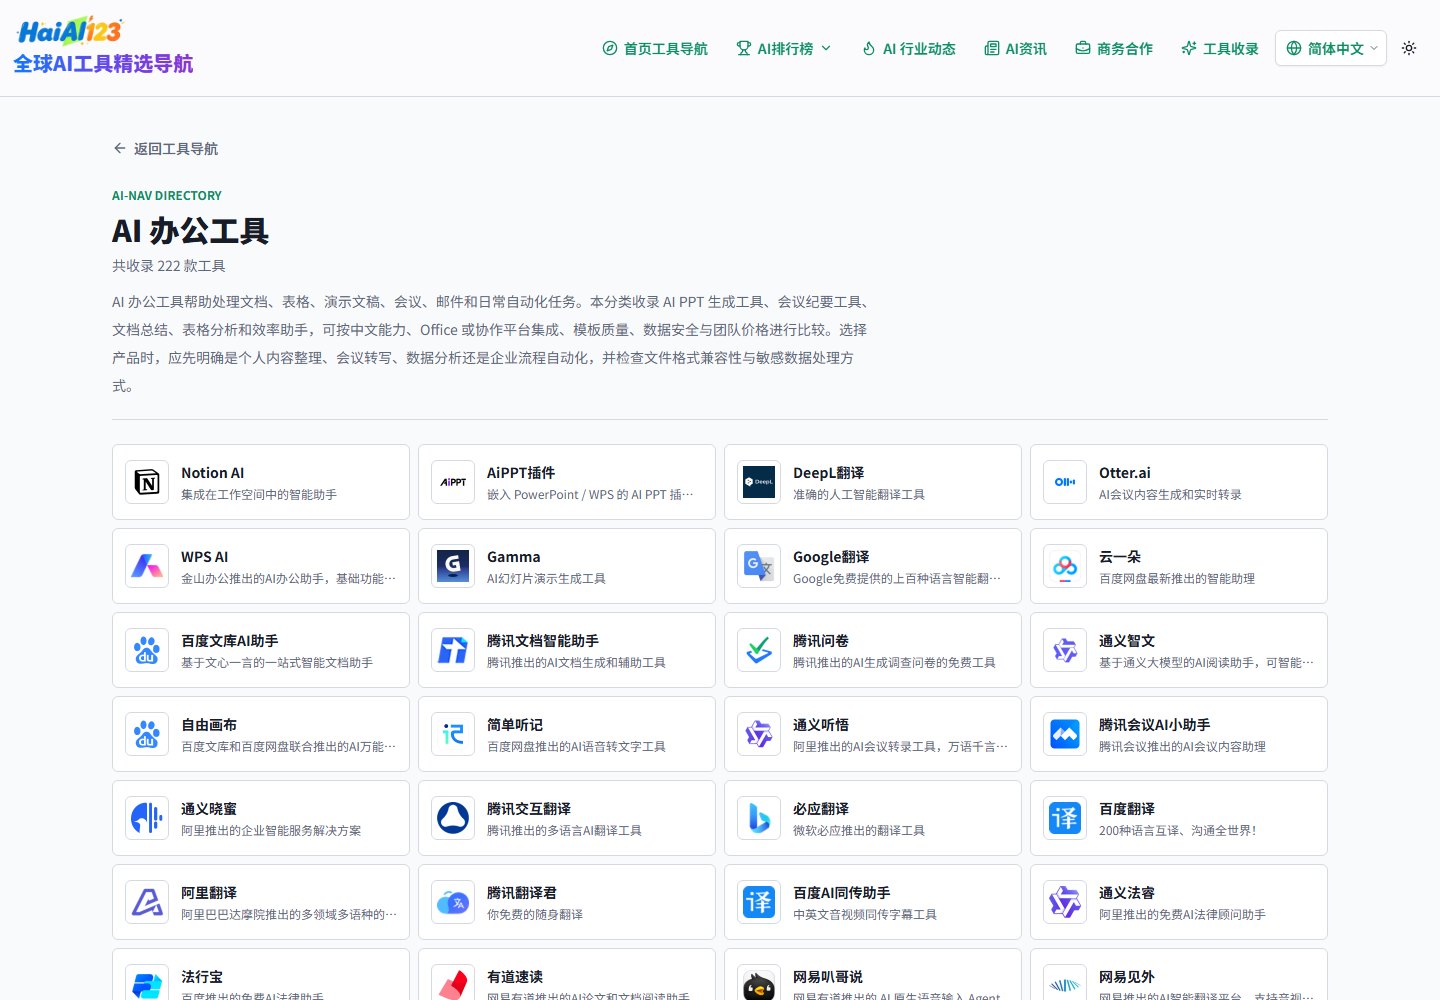Open the AI资讯 nav item

(1015, 48)
